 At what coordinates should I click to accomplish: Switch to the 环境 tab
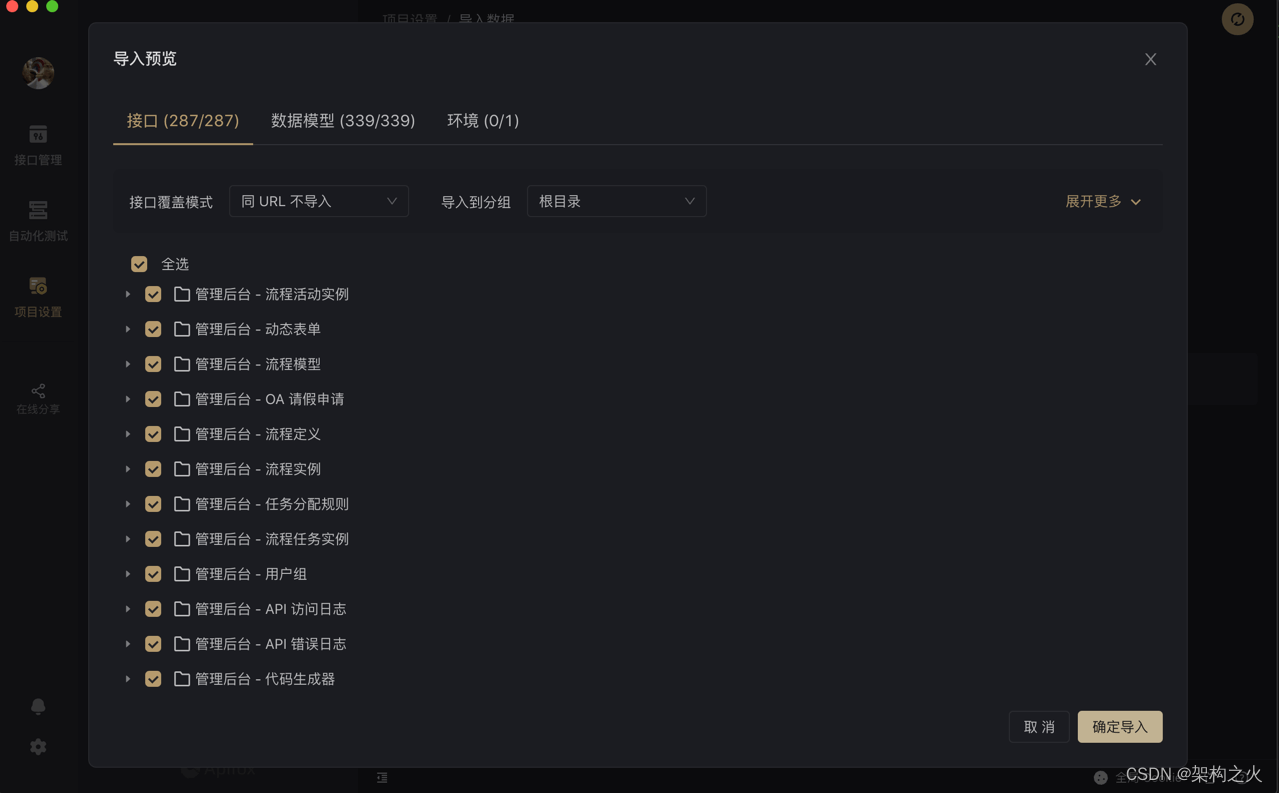point(483,120)
